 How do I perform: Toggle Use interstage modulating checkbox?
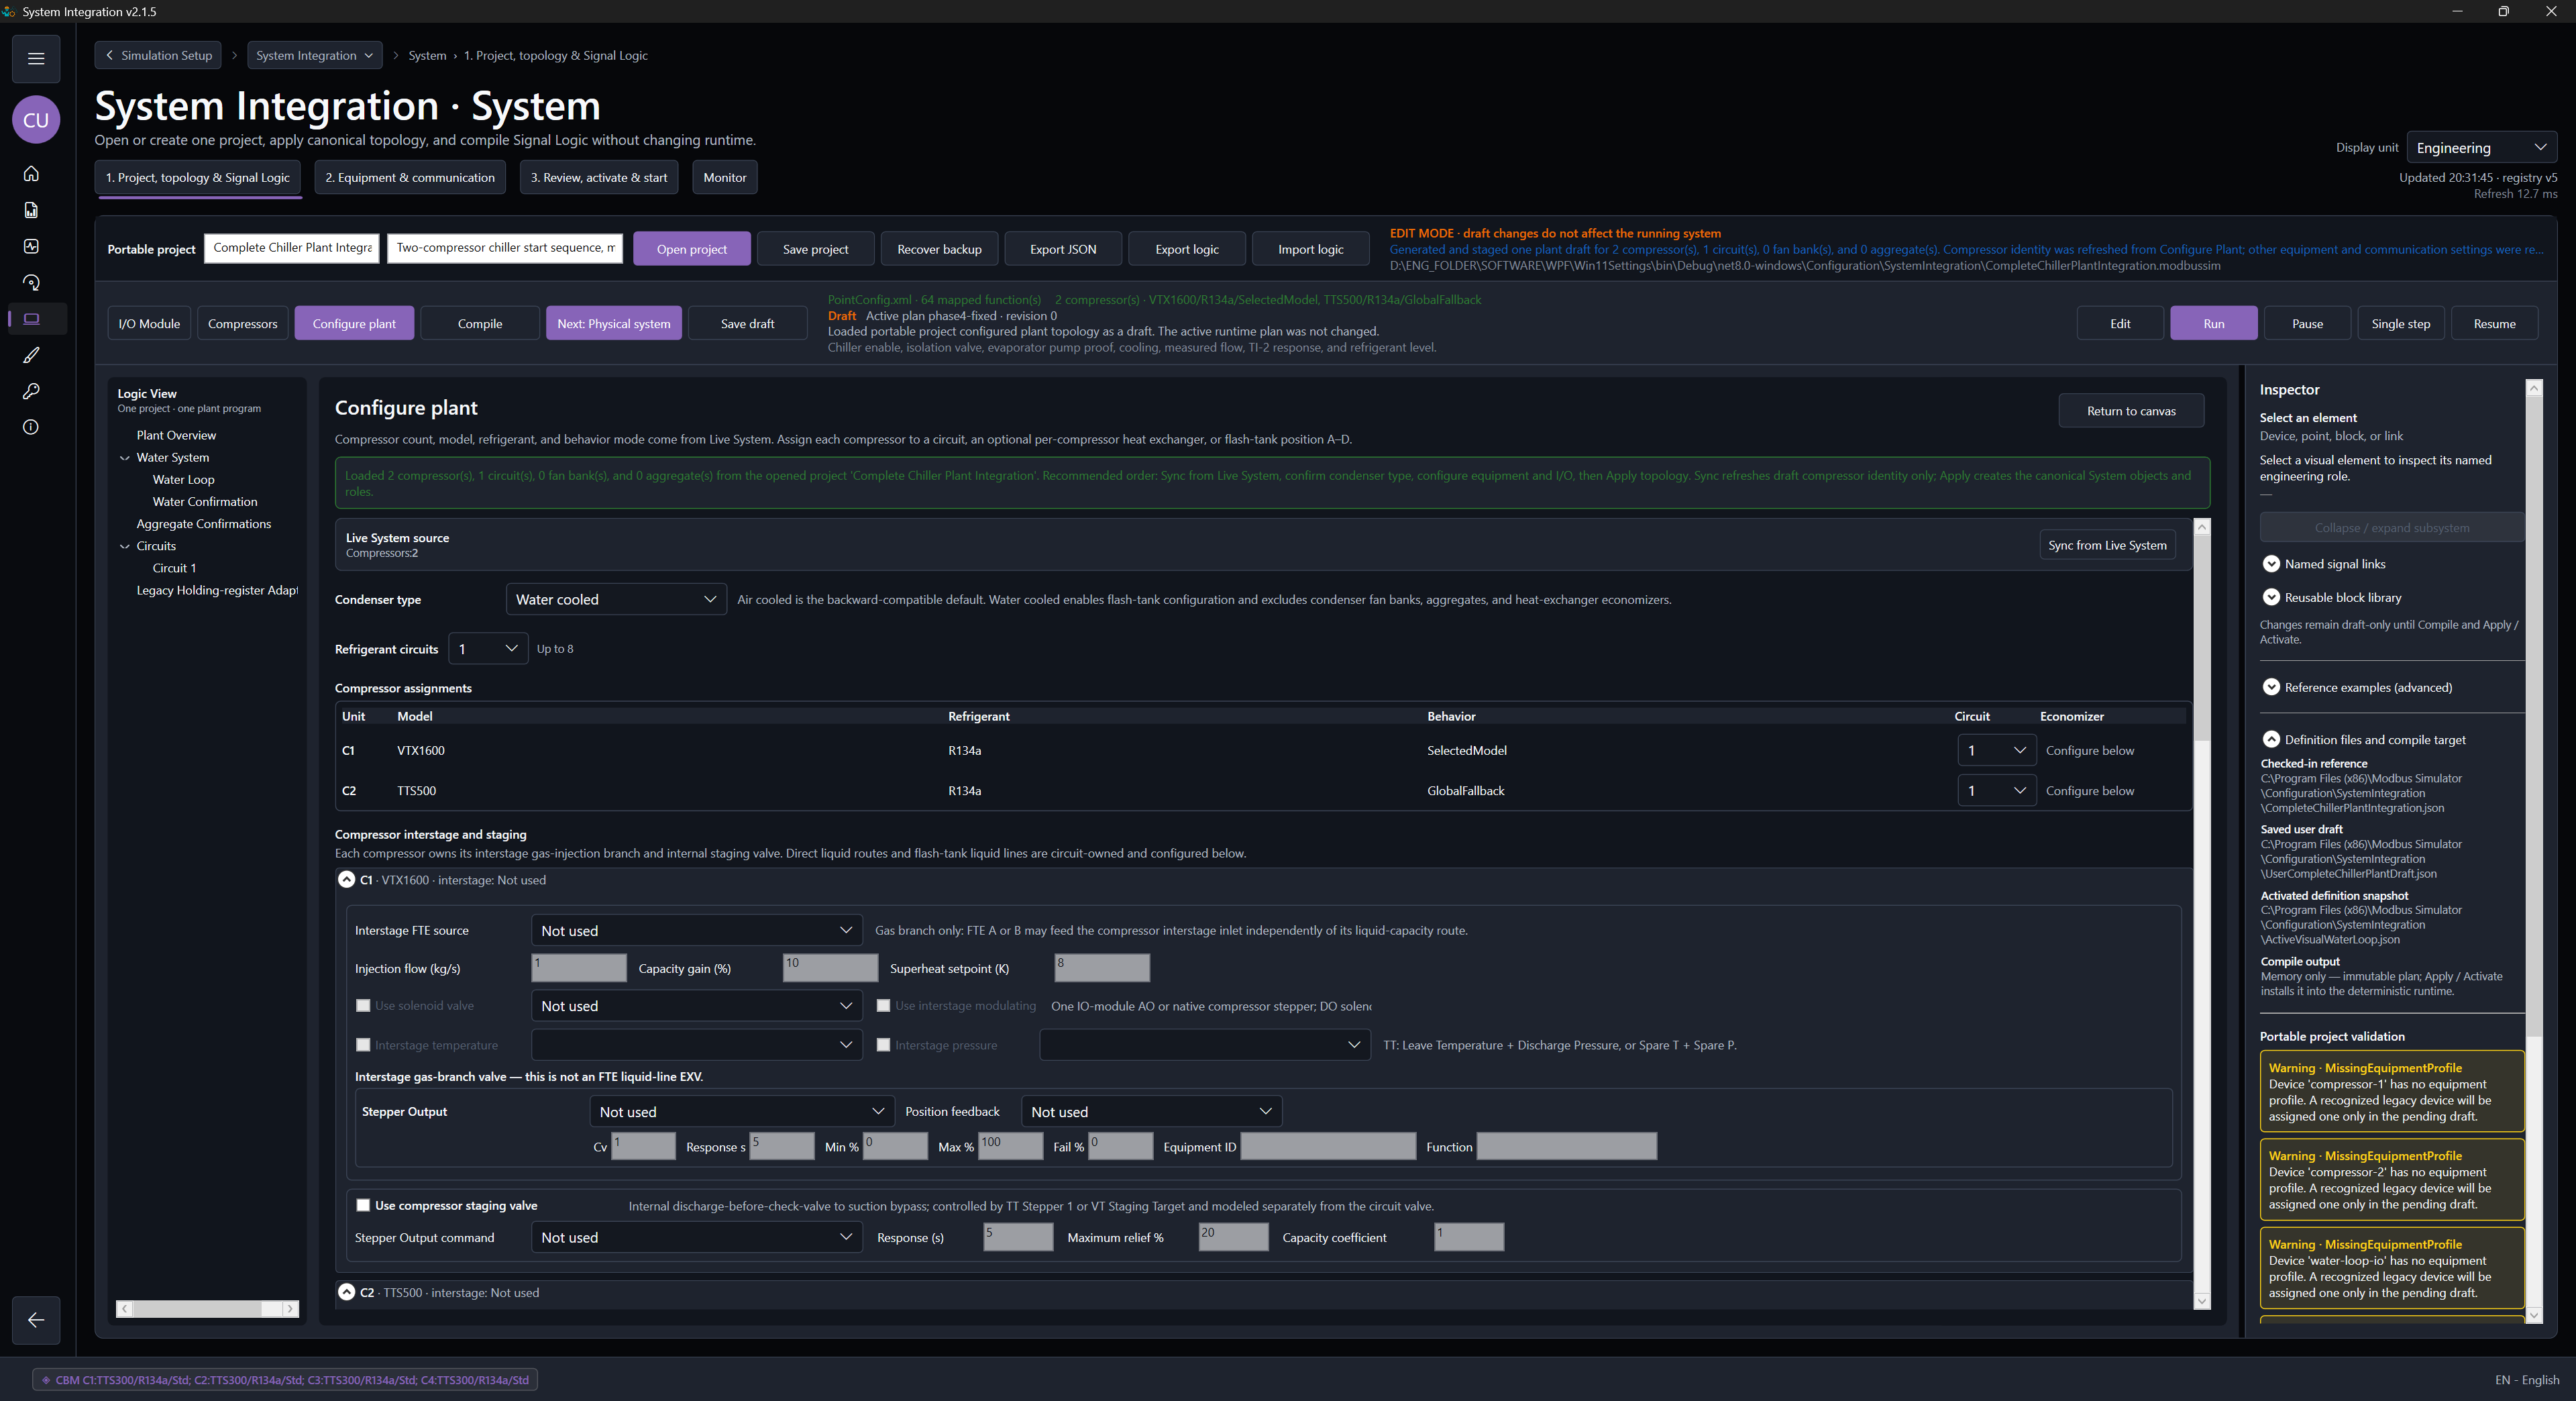(x=883, y=1005)
